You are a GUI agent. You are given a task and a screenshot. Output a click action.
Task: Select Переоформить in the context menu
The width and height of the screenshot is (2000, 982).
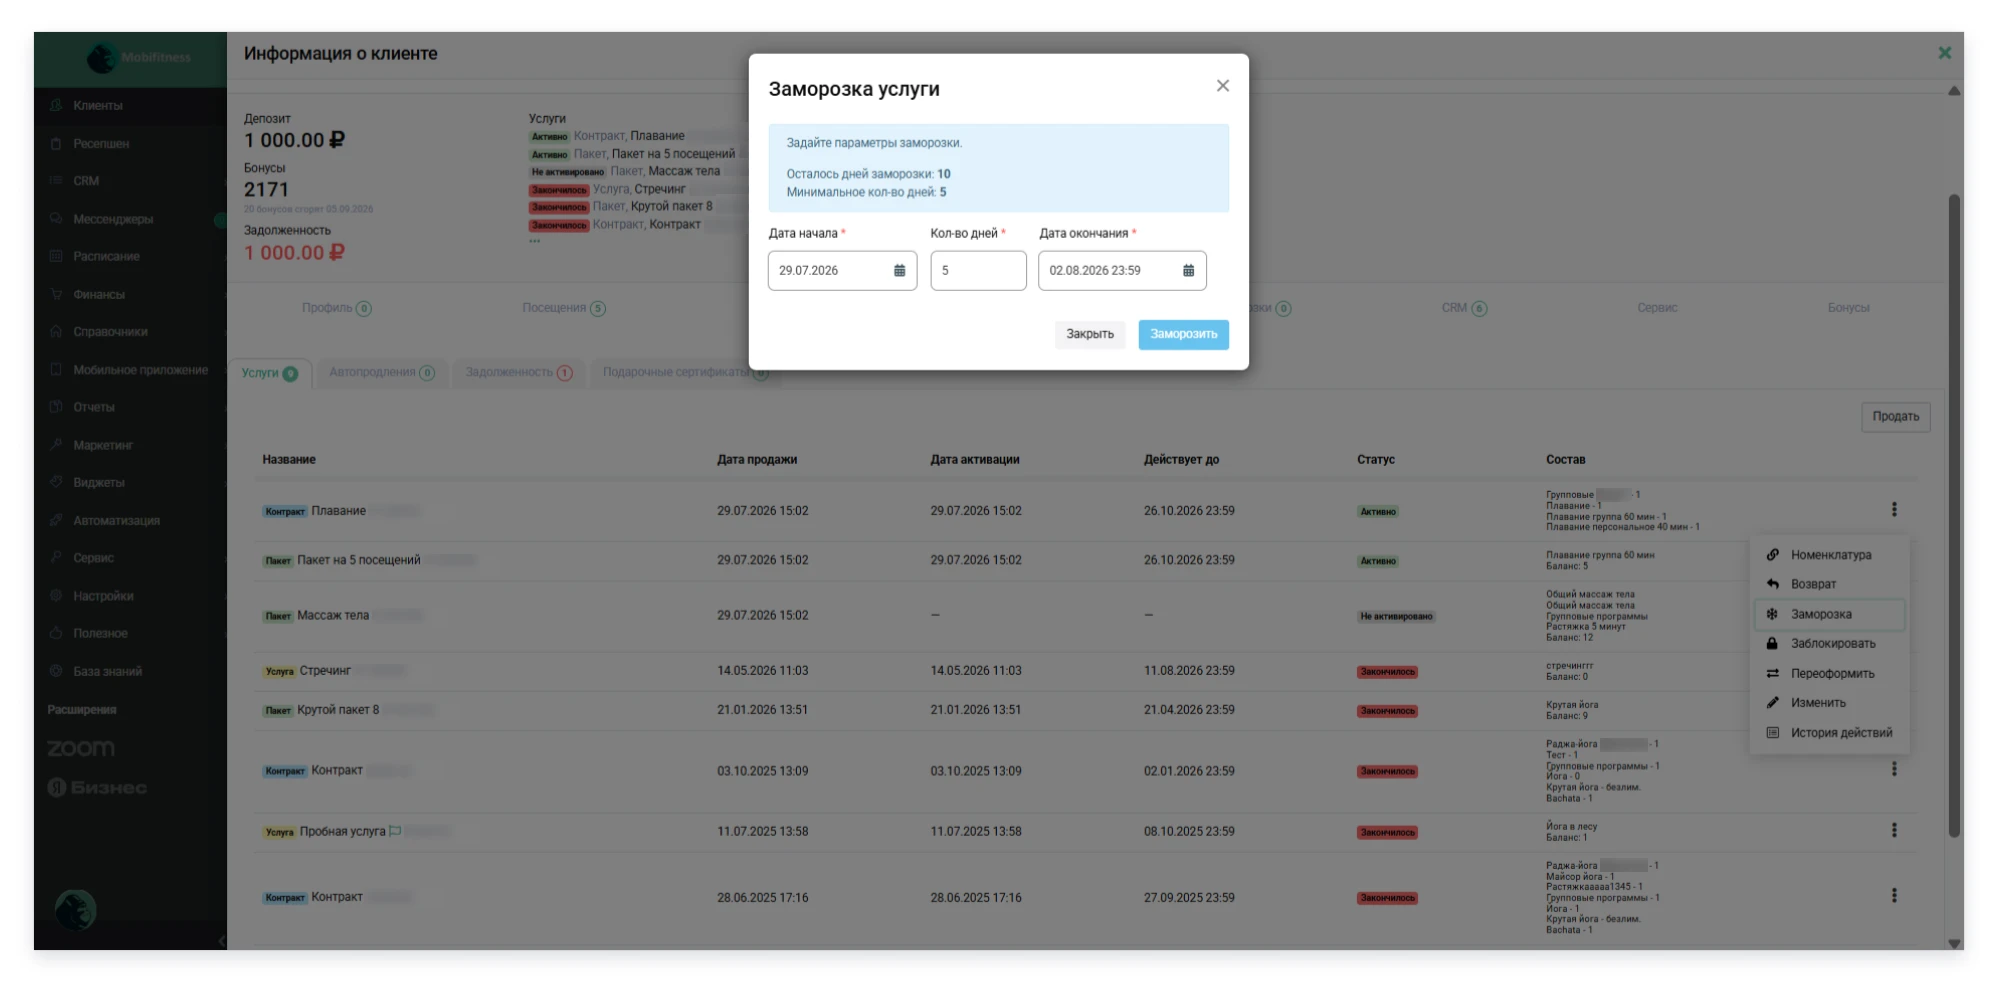(x=1830, y=674)
